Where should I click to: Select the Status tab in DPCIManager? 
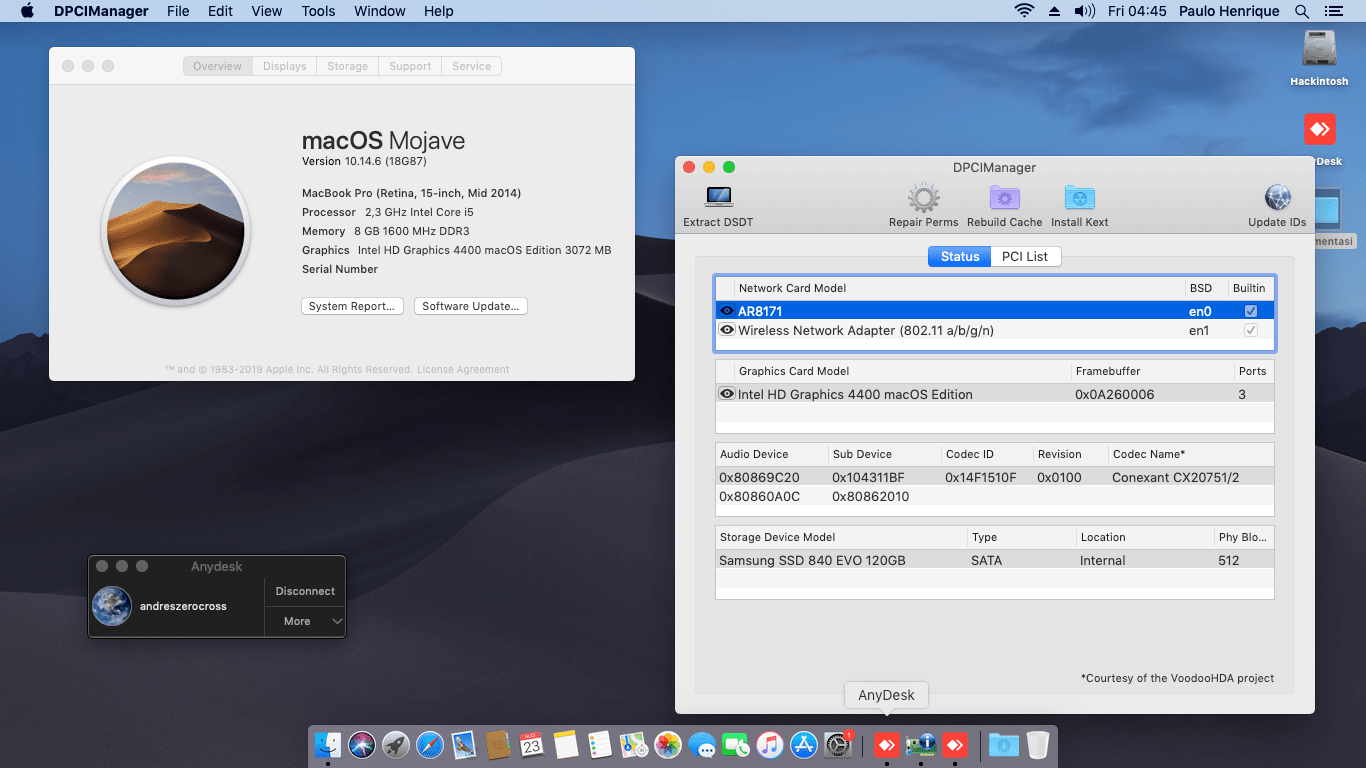point(960,257)
